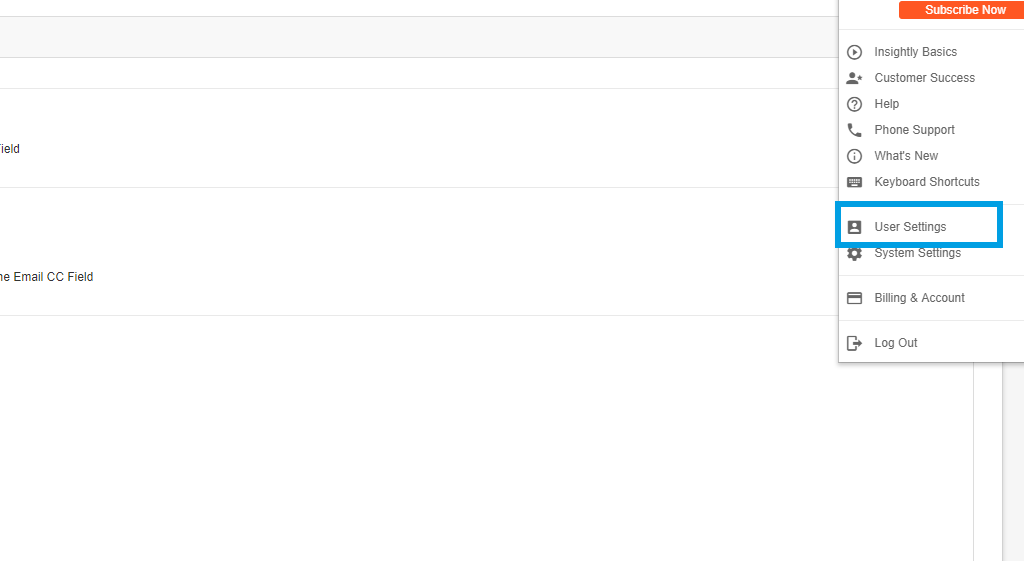Open the Keyboard Shortcuts menu item

pos(926,182)
